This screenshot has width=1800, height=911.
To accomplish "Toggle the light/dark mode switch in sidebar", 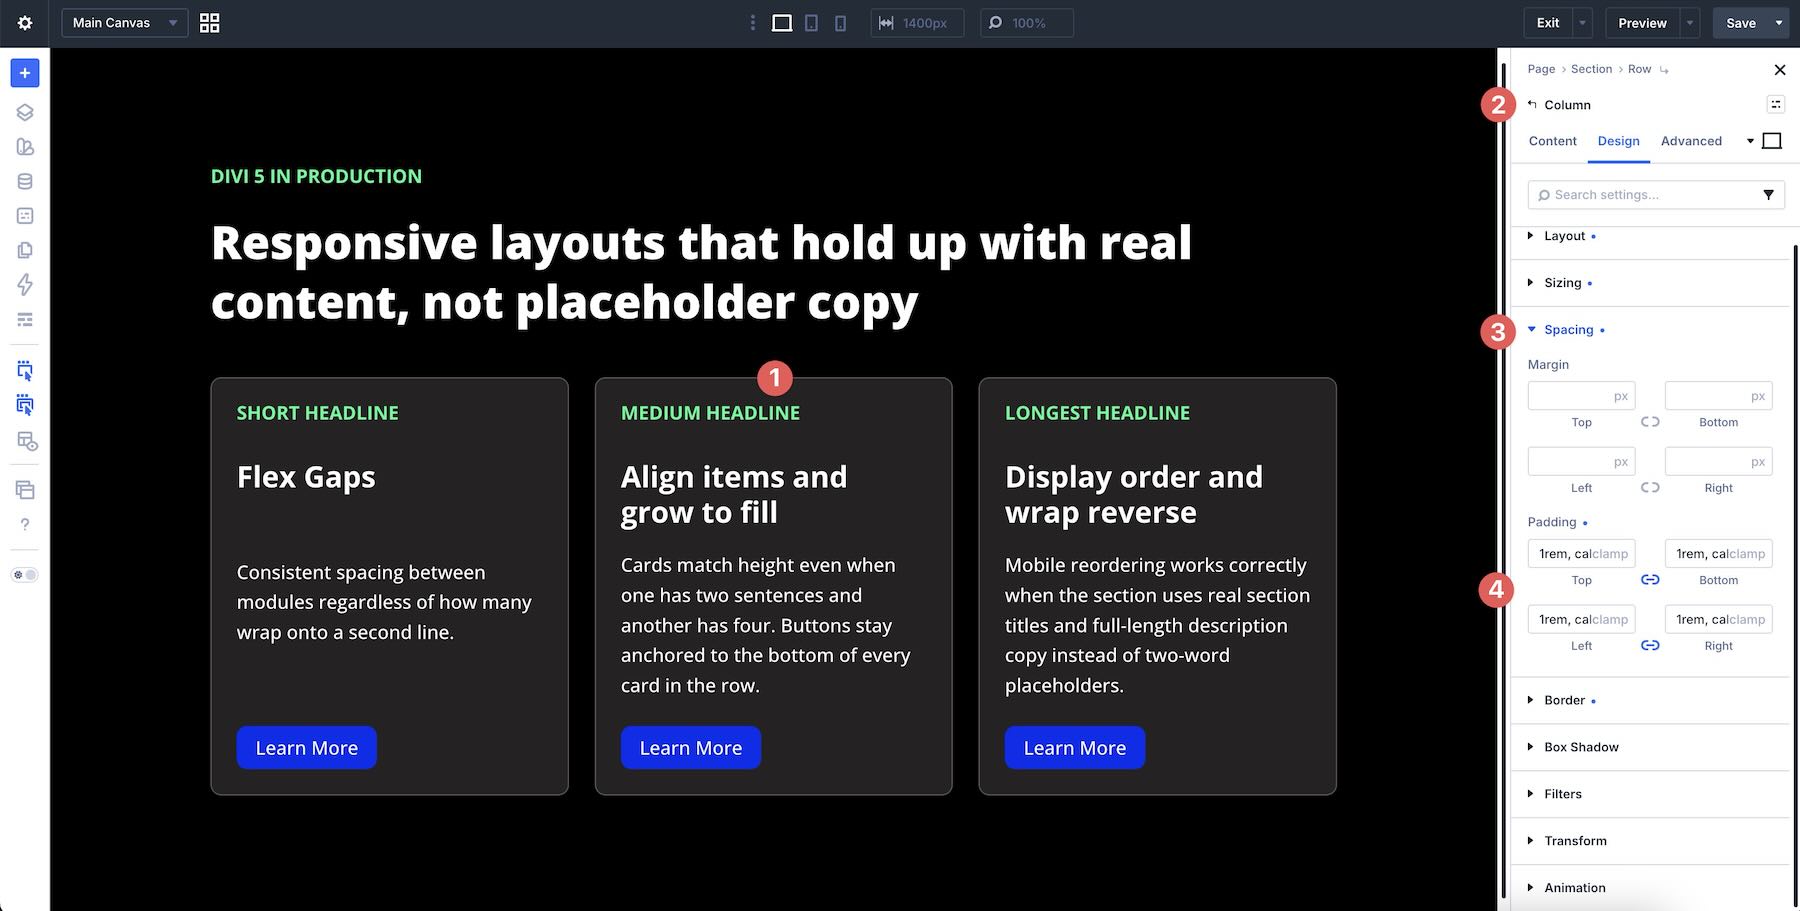I will coord(25,575).
